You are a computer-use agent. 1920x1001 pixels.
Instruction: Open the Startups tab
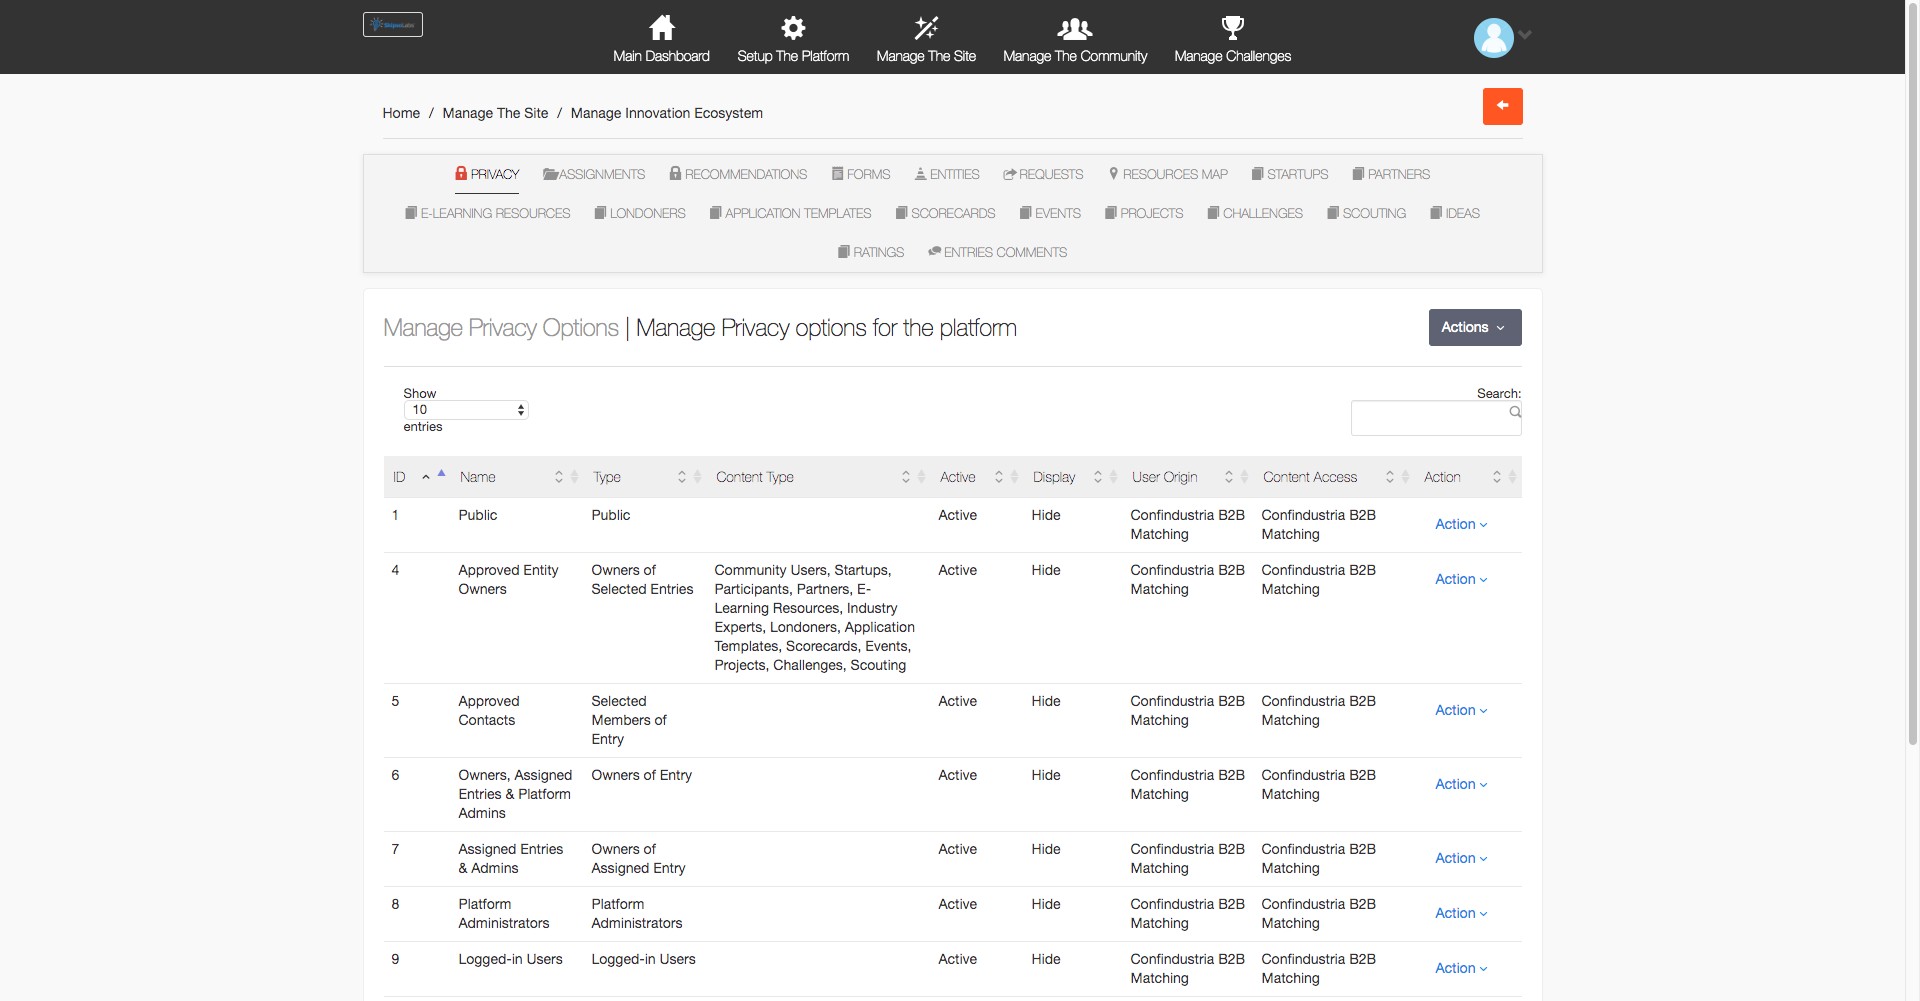[1290, 174]
